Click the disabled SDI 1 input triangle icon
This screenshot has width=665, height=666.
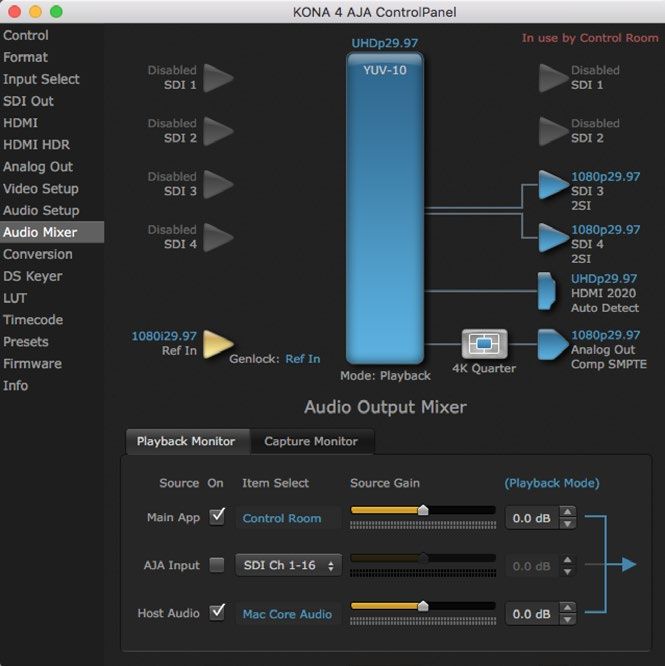coord(218,78)
